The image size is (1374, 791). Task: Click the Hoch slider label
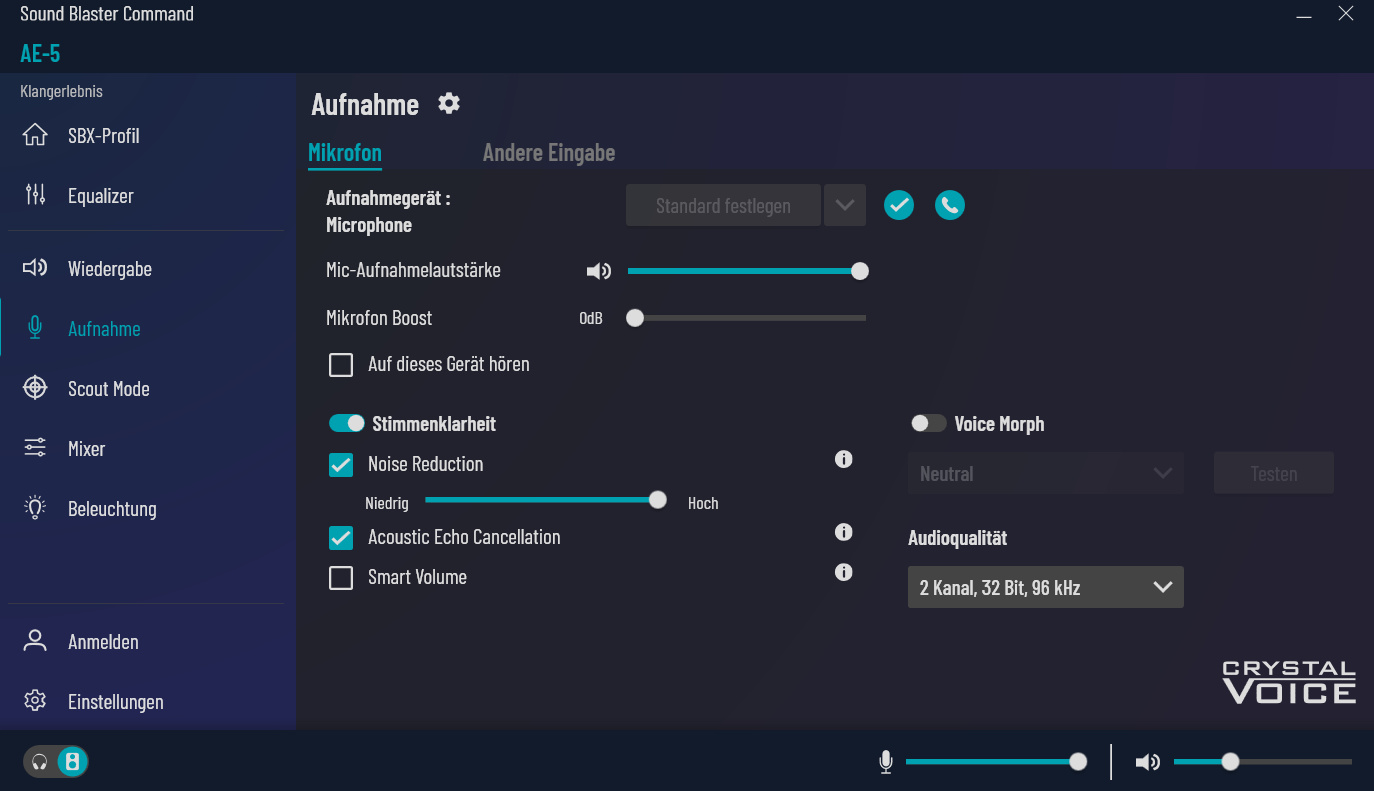pyautogui.click(x=703, y=503)
